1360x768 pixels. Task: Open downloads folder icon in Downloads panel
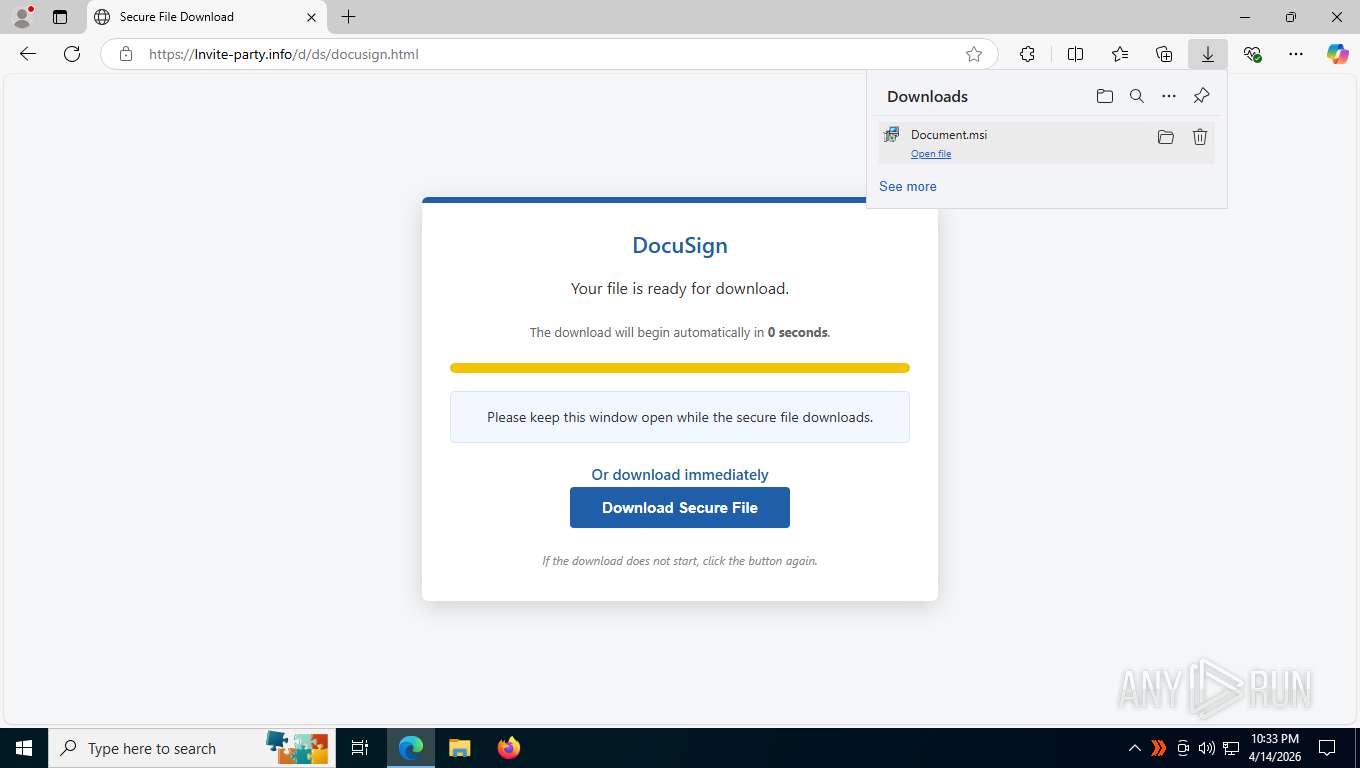[x=1105, y=96]
